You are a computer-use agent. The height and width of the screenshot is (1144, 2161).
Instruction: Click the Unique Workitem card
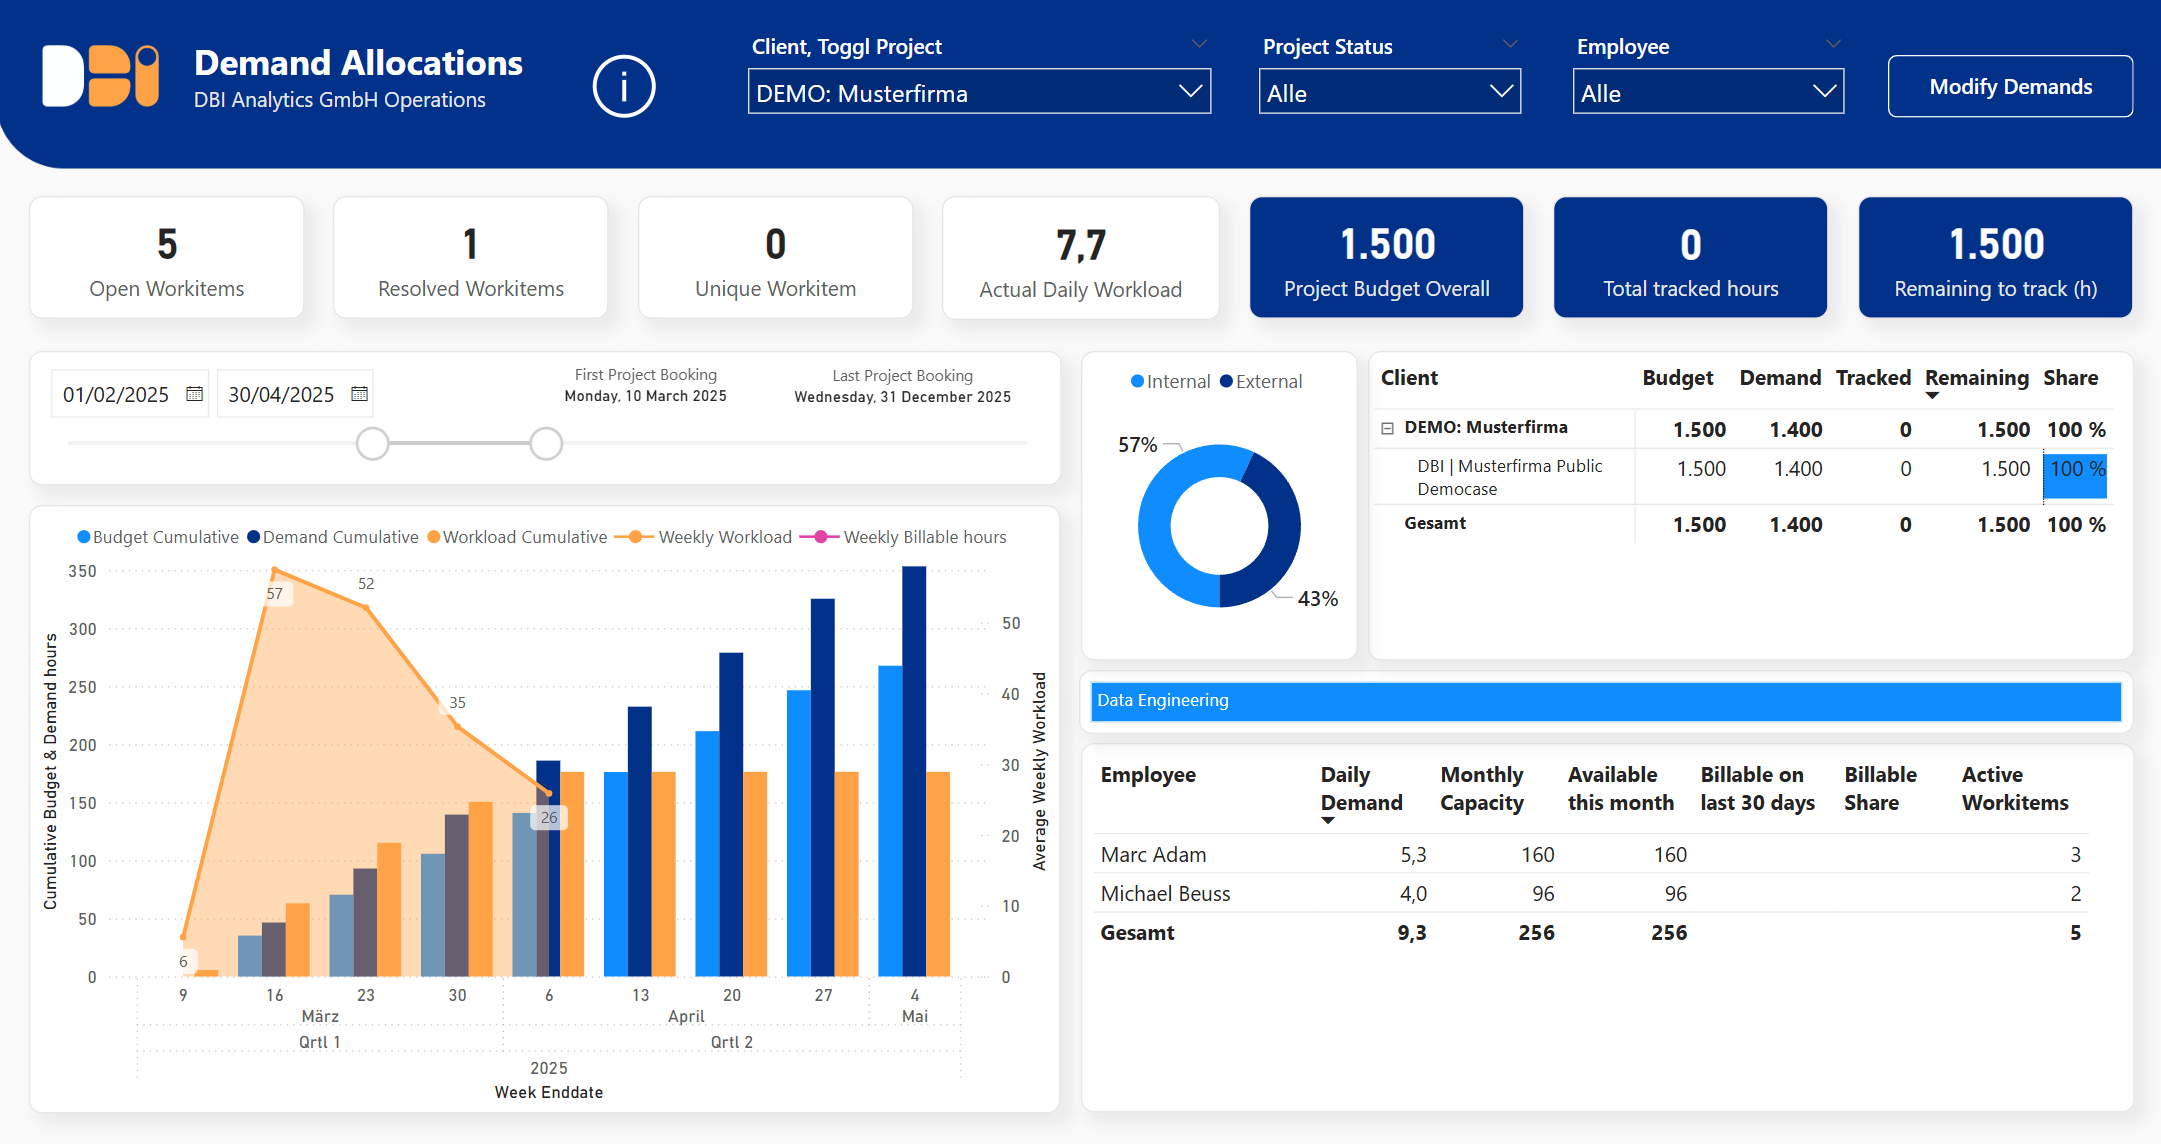coord(776,258)
